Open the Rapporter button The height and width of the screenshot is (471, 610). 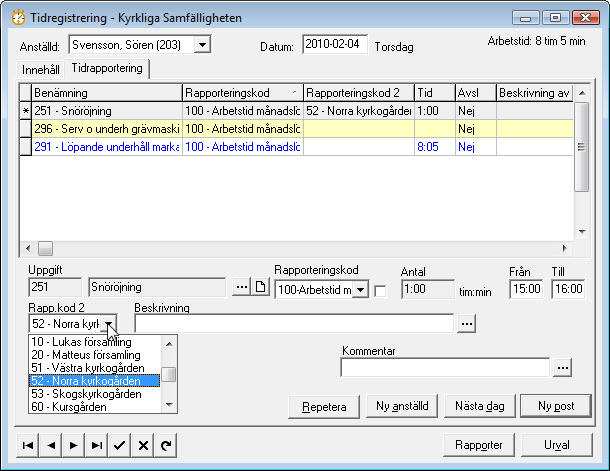pos(479,445)
